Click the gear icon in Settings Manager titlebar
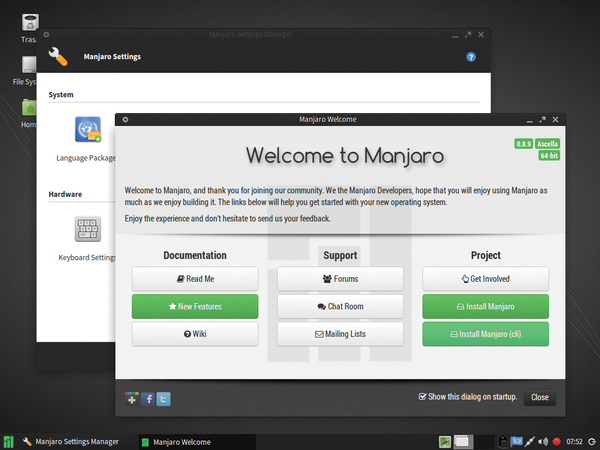 [46, 34]
